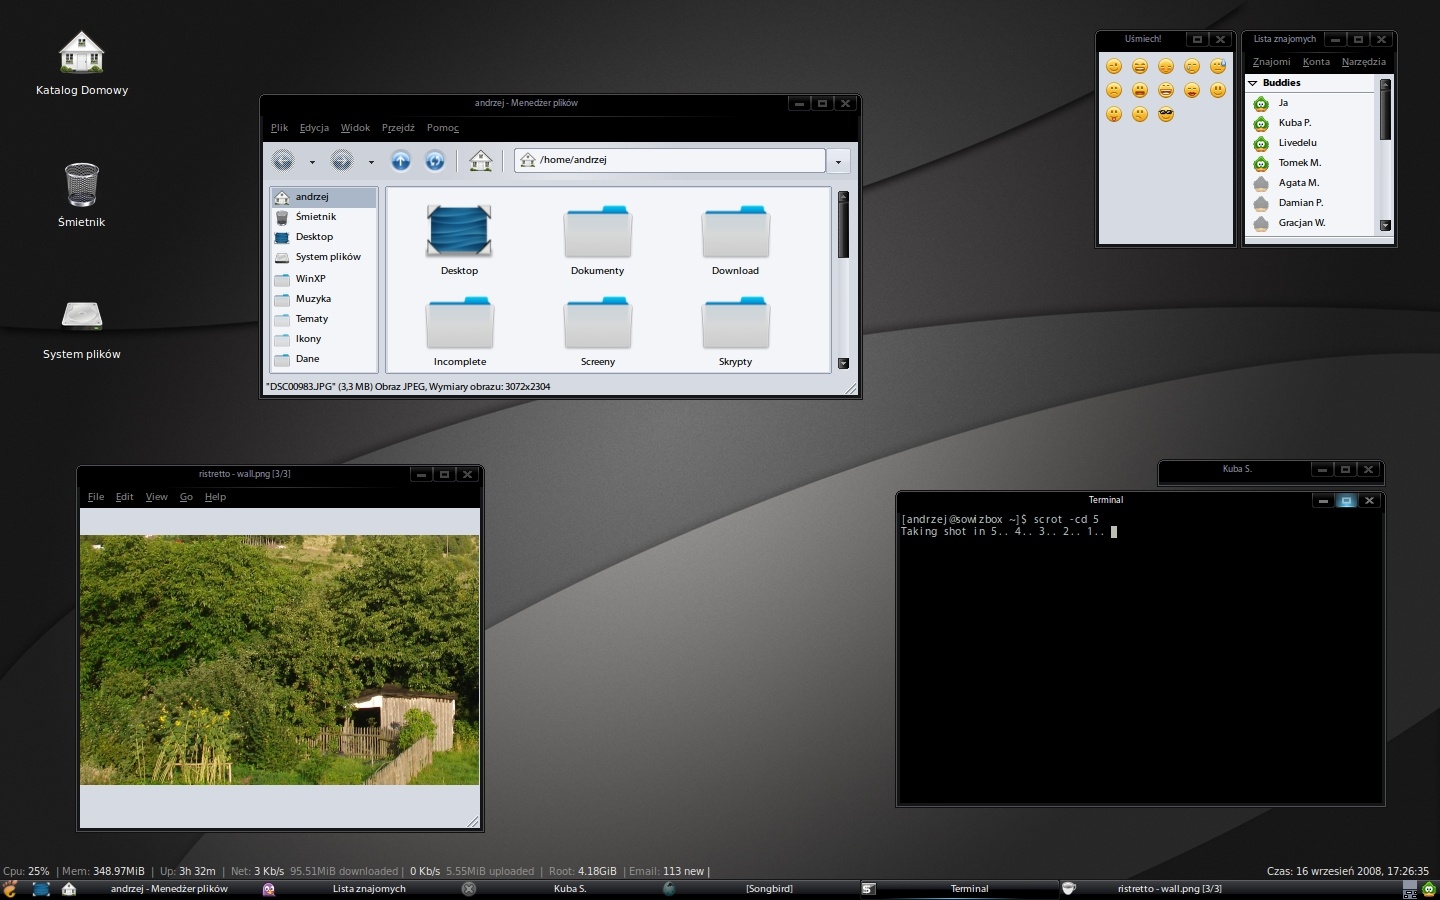Select the Screeny folder icon
This screenshot has width=1440, height=900.
(x=597, y=322)
